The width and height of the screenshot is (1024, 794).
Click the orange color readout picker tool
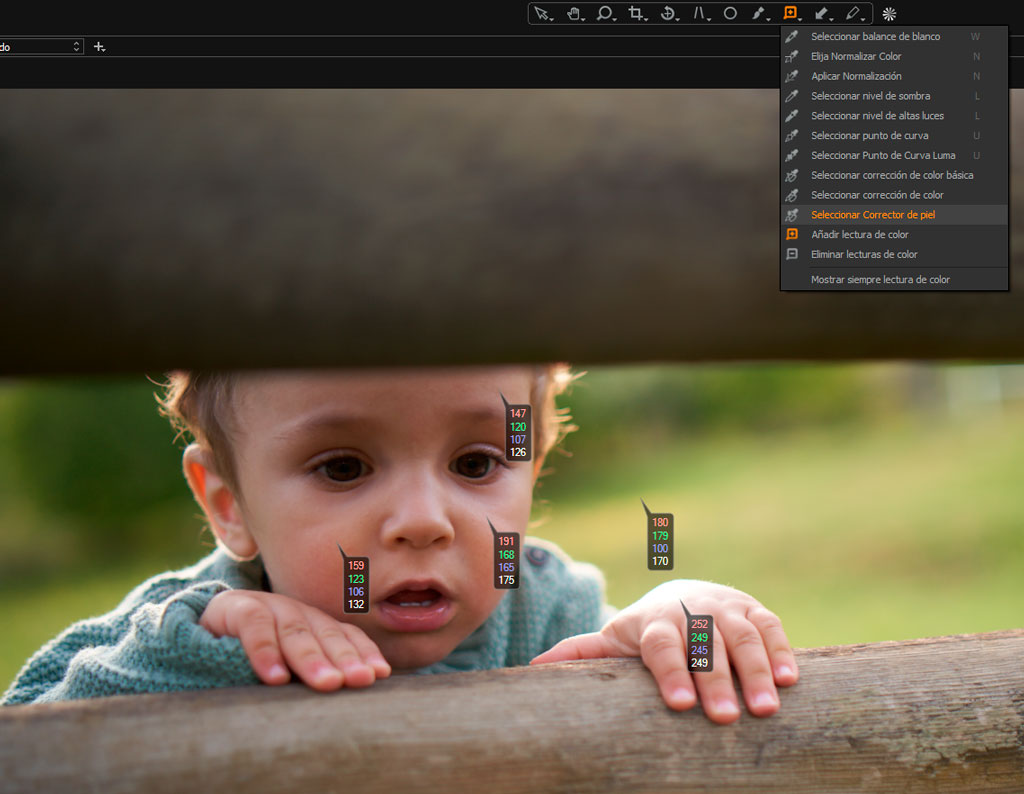790,13
